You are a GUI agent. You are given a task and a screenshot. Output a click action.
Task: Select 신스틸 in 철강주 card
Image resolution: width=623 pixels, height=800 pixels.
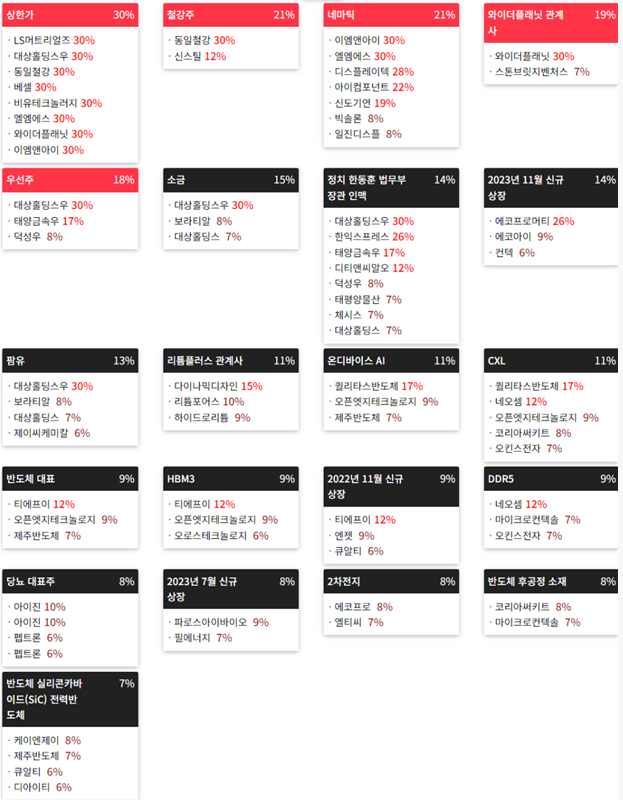(x=188, y=56)
